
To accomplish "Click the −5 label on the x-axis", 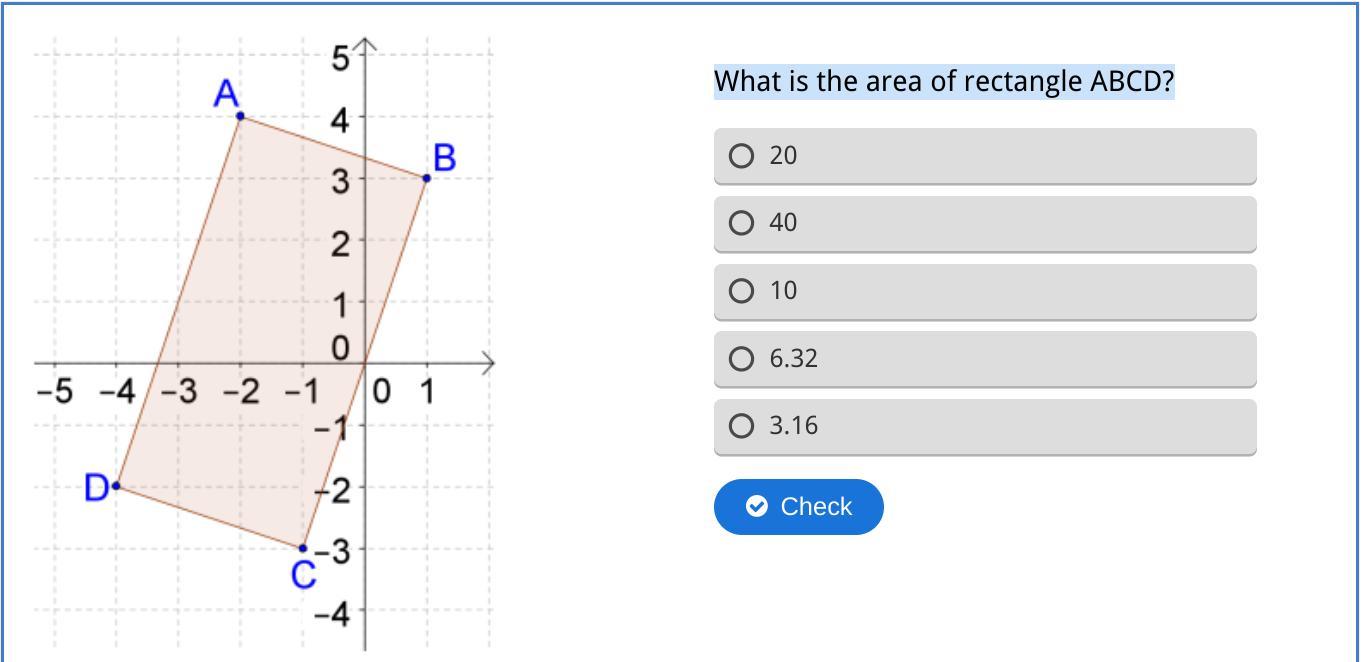I will coord(54,391).
